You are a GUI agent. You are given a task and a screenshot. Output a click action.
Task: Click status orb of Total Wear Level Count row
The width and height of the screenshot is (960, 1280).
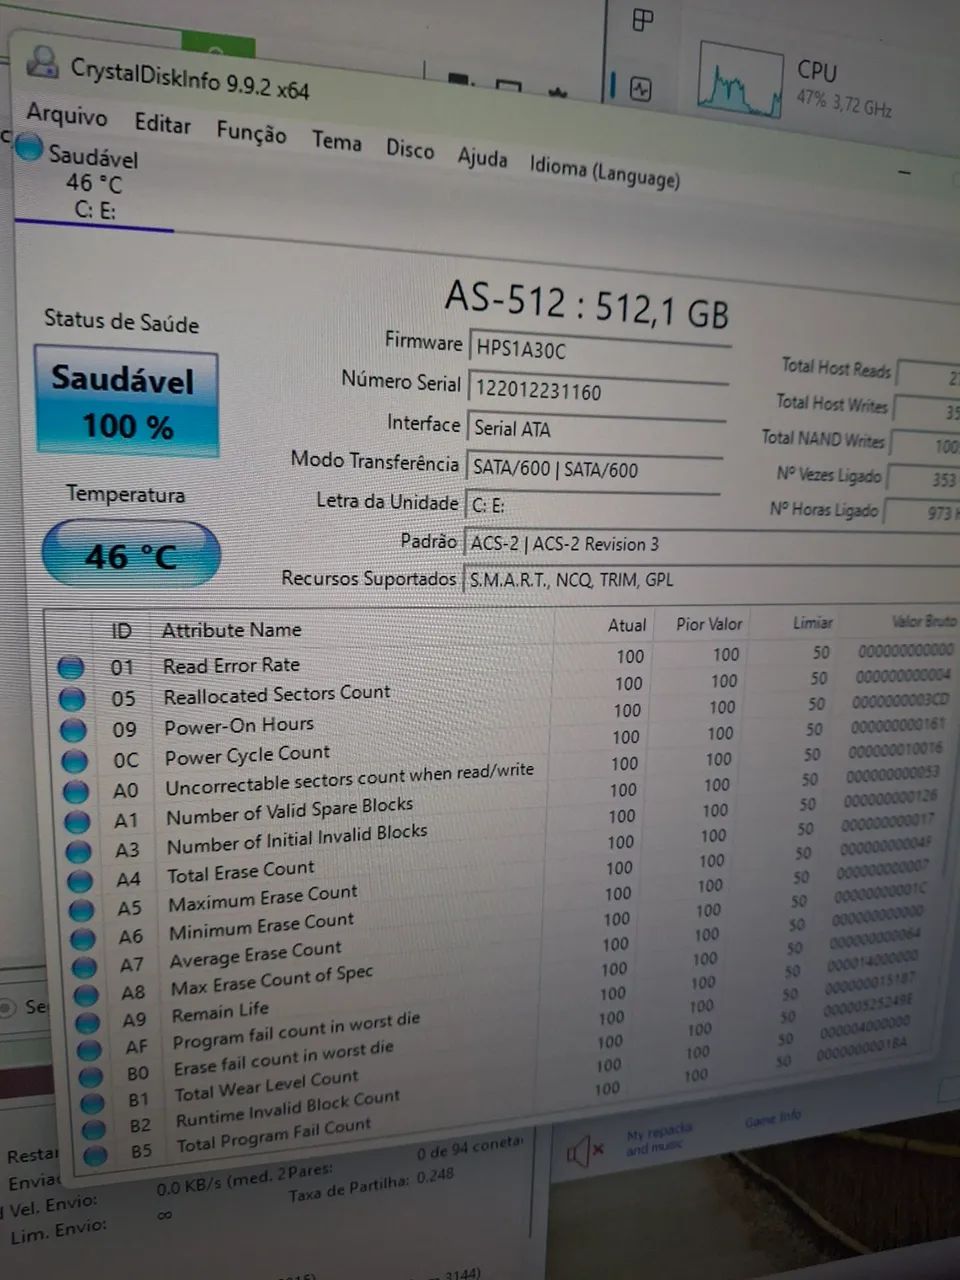click(x=93, y=1103)
